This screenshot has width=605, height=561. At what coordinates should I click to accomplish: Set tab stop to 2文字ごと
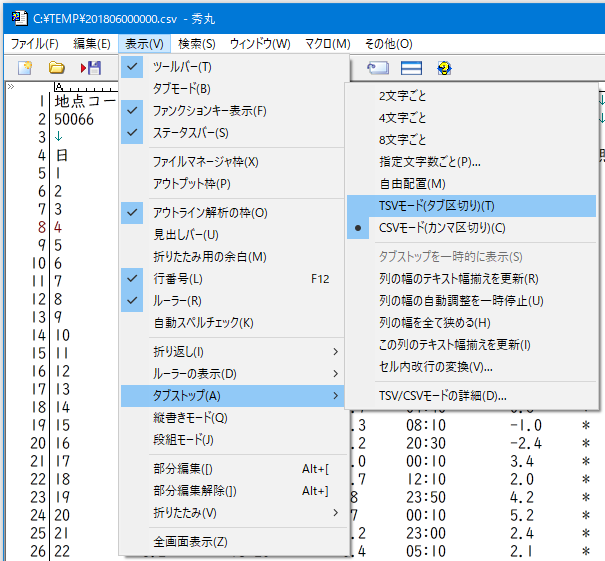point(471,96)
